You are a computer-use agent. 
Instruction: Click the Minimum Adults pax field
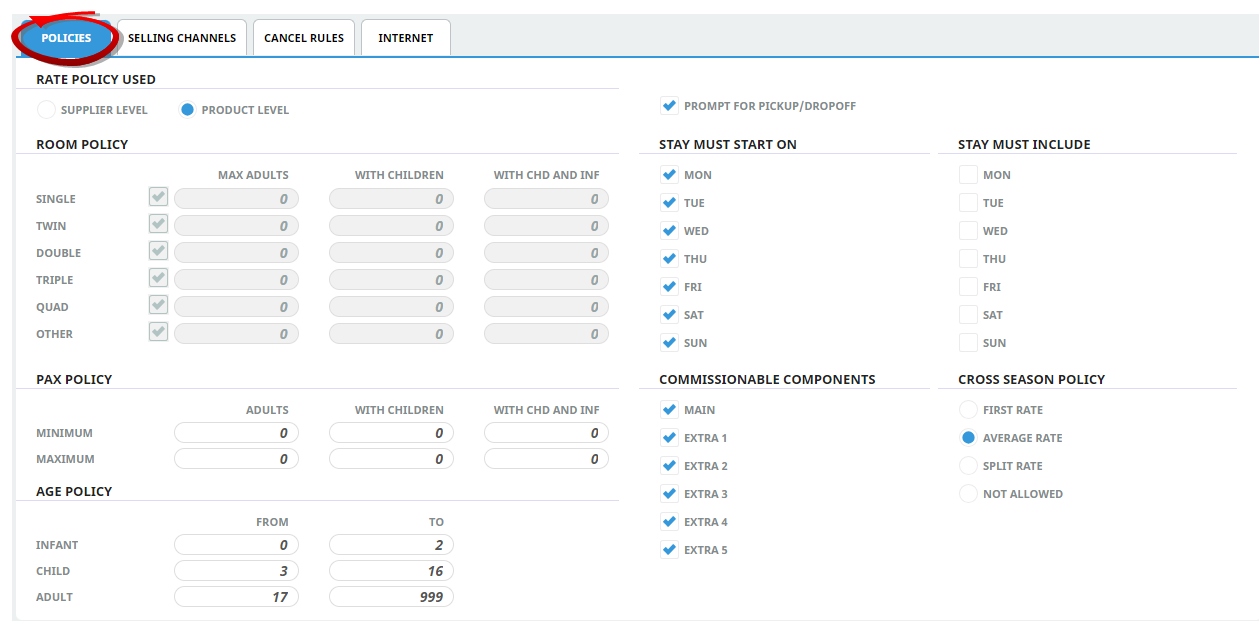(x=236, y=433)
